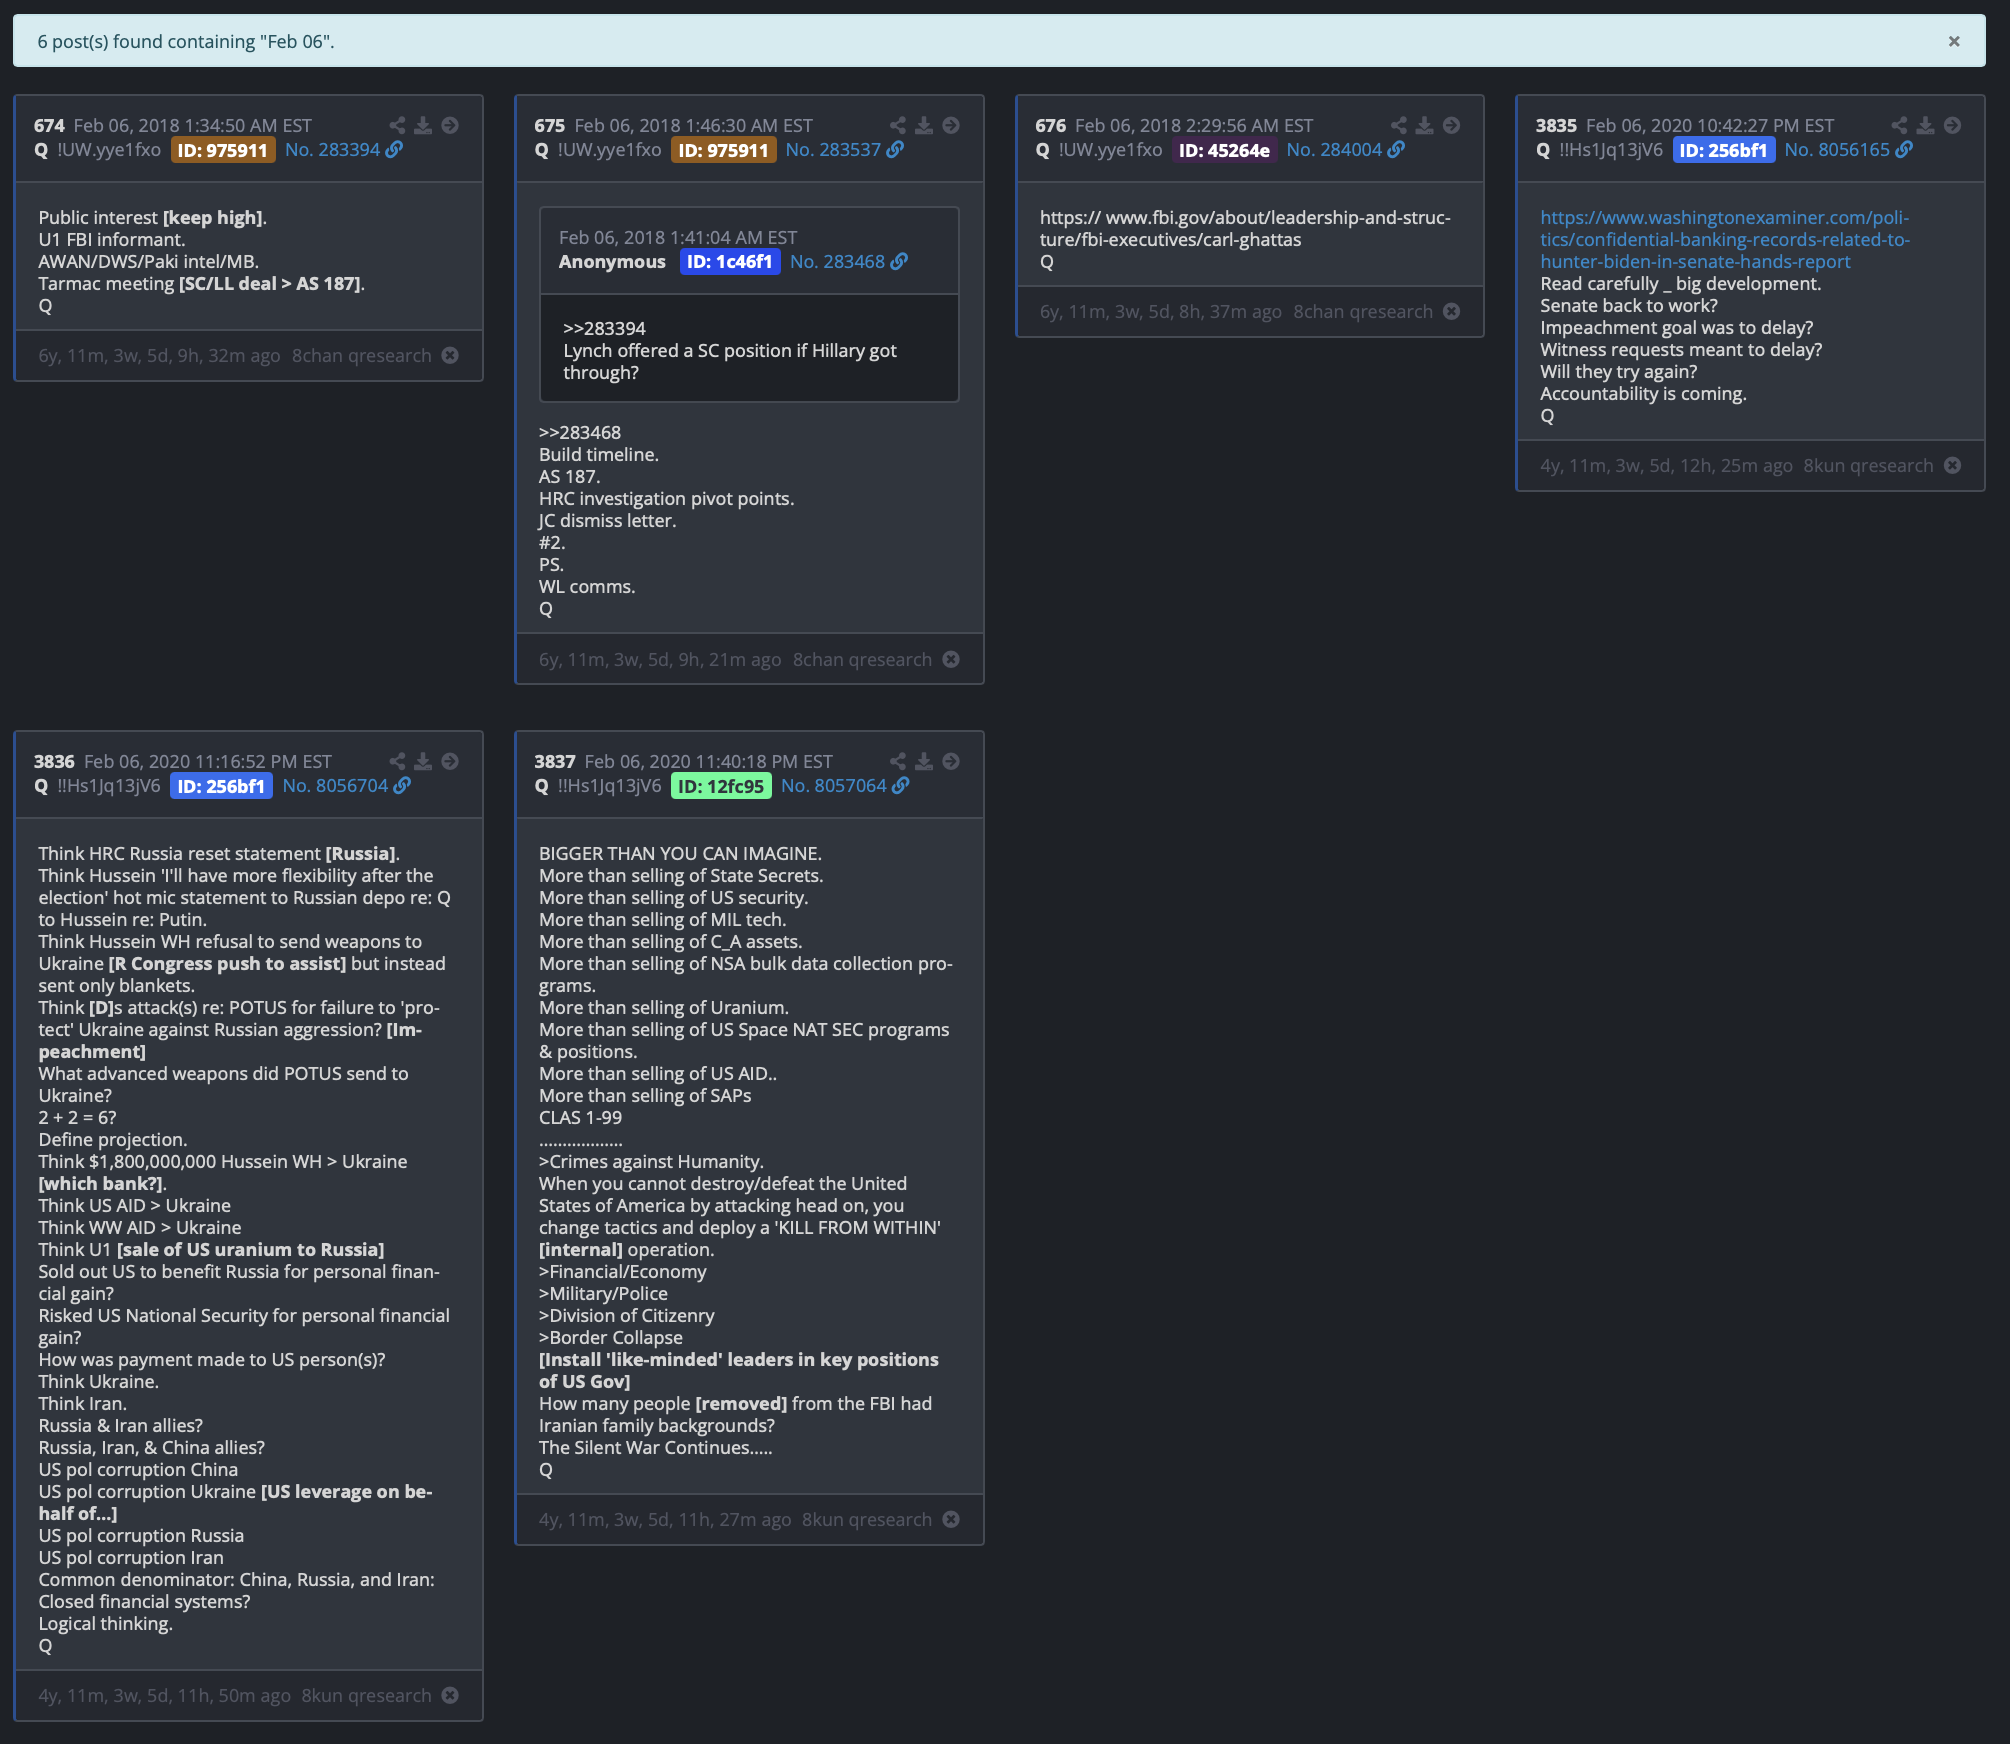Download post 676 using download icon
Image resolution: width=2010 pixels, height=1744 pixels.
[1425, 125]
